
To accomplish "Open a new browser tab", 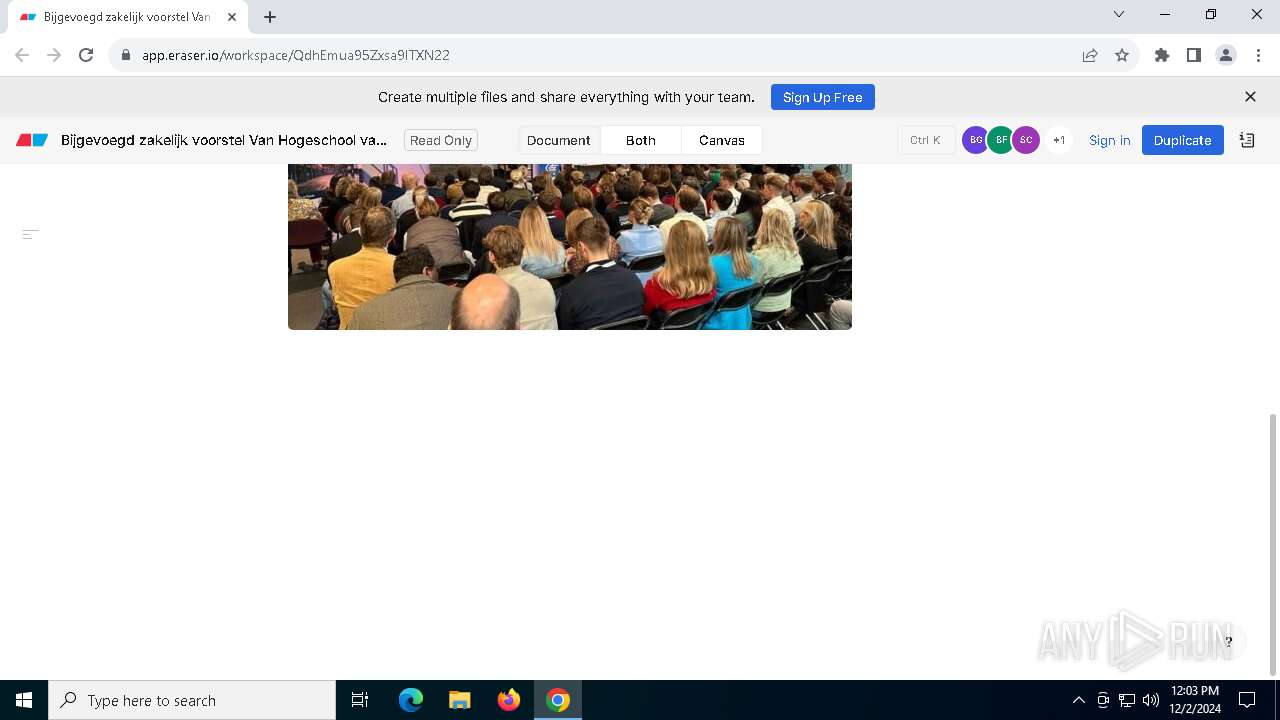I will pos(270,17).
